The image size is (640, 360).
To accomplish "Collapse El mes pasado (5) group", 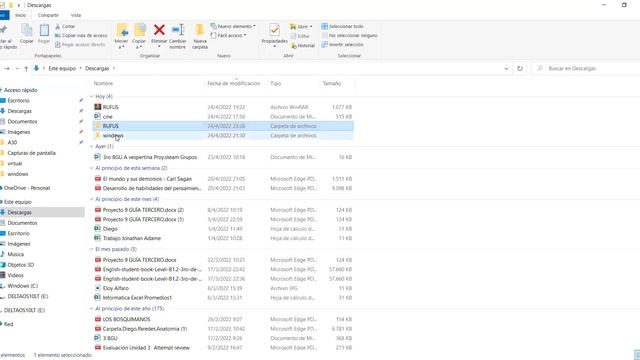I will (x=91, y=249).
